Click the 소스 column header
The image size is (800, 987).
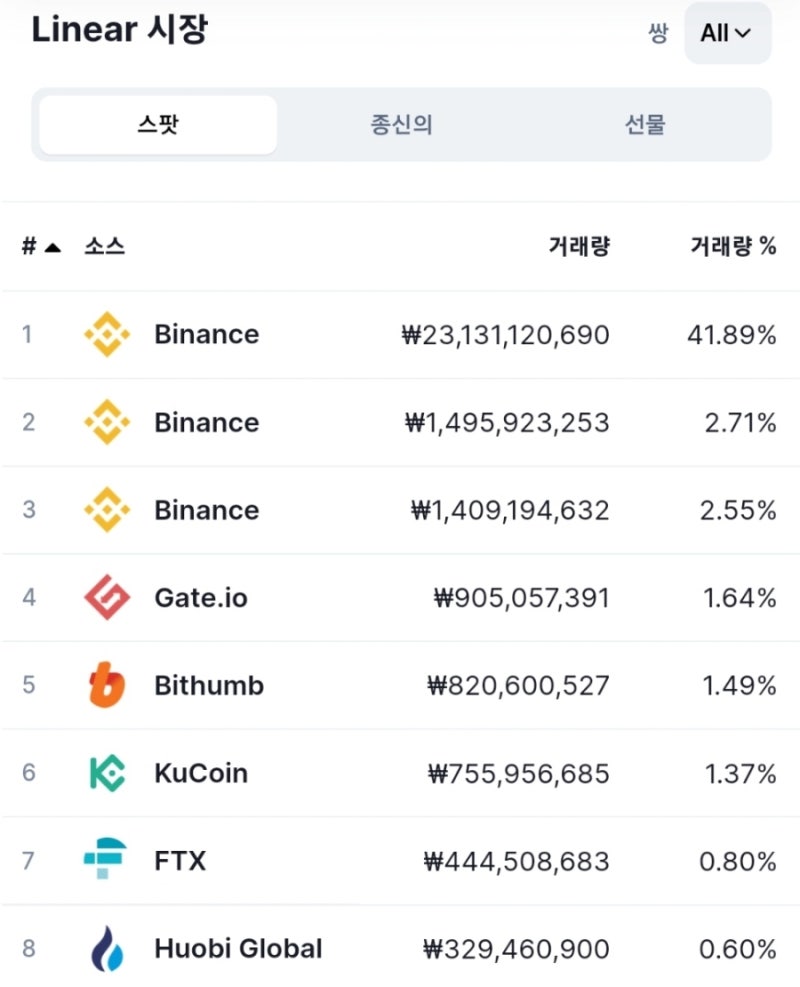tap(104, 246)
